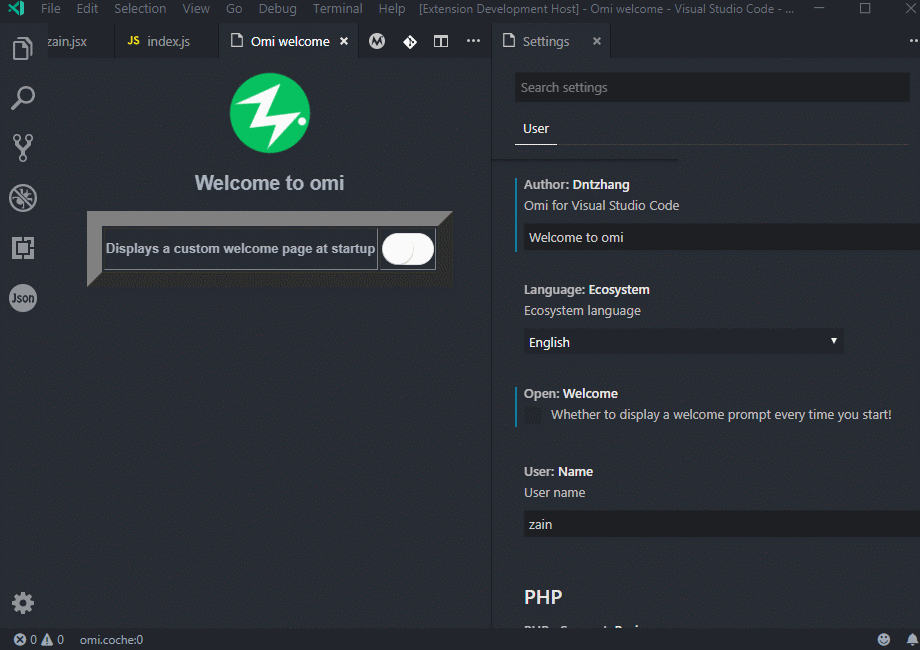The height and width of the screenshot is (650, 920).
Task: Open notifications bell in status bar
Action: pos(912,639)
